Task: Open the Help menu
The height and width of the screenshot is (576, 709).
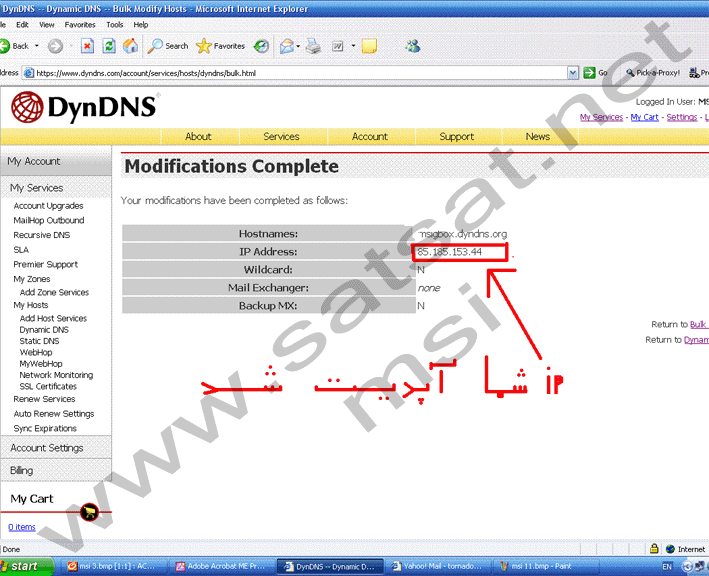Action: (x=141, y=25)
